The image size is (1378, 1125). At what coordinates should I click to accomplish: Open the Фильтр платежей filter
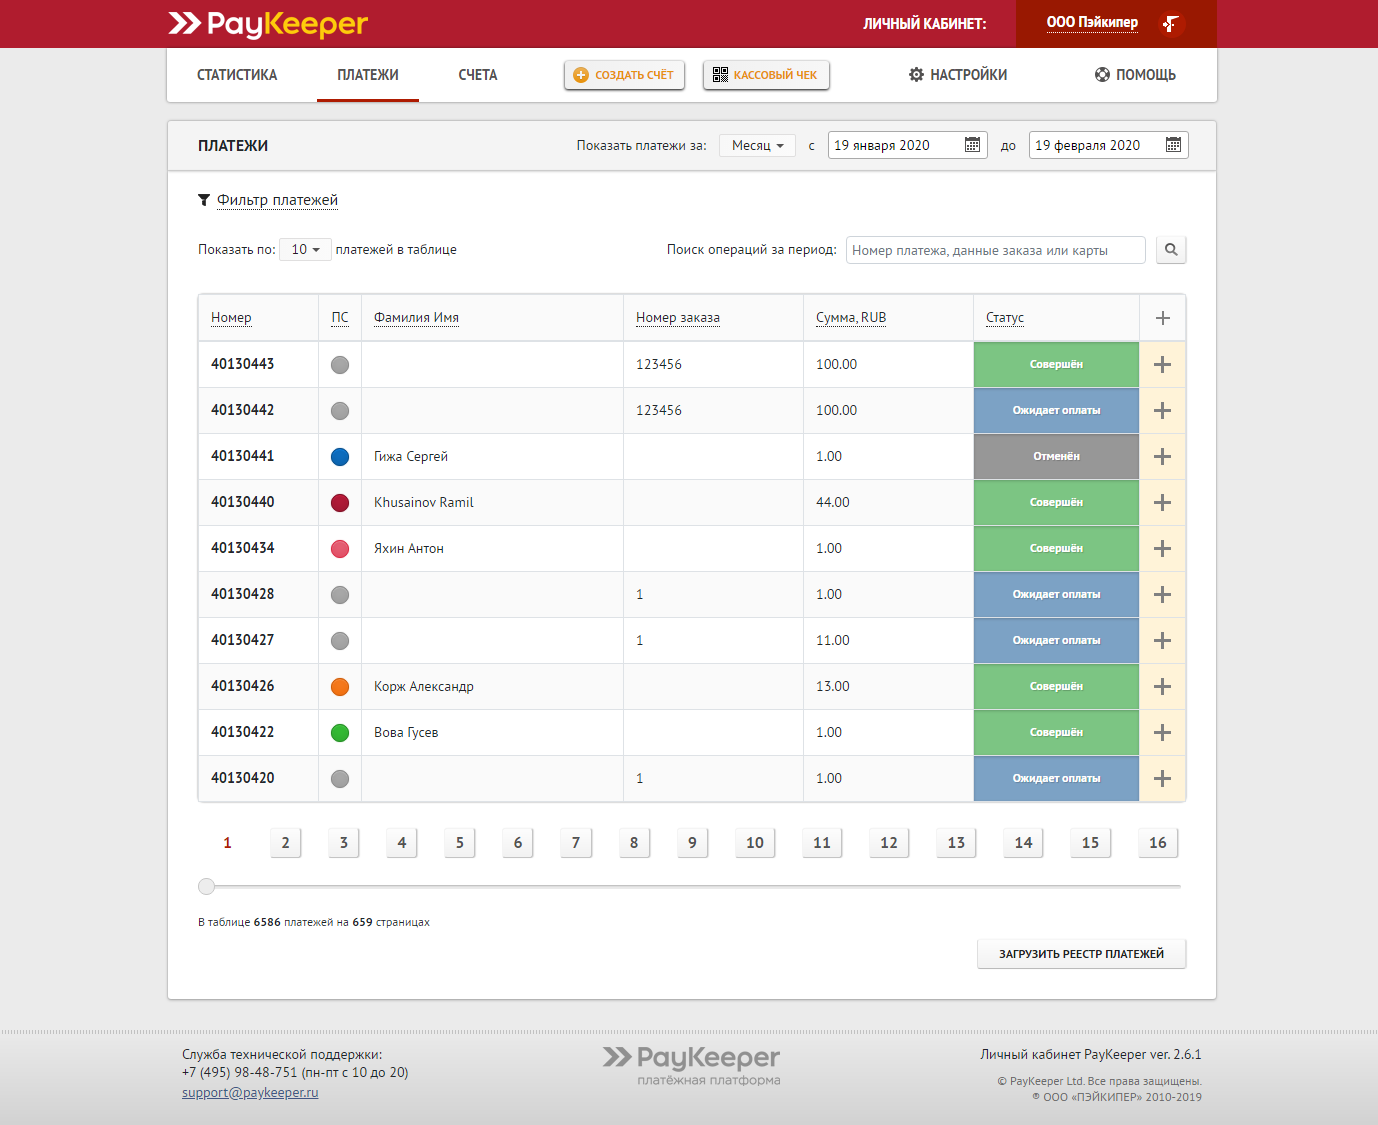[x=277, y=200]
